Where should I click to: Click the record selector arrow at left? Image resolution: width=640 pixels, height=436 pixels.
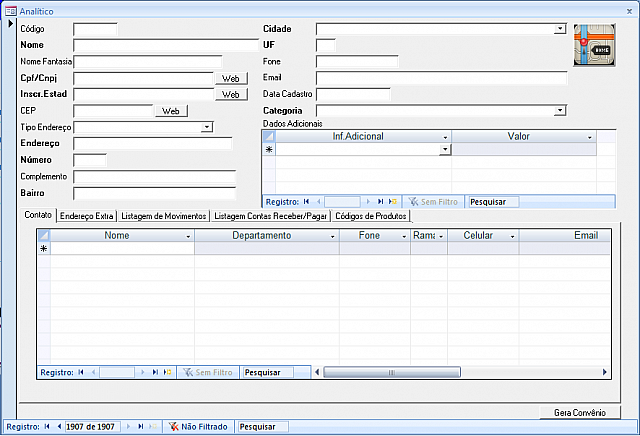pos(11,24)
